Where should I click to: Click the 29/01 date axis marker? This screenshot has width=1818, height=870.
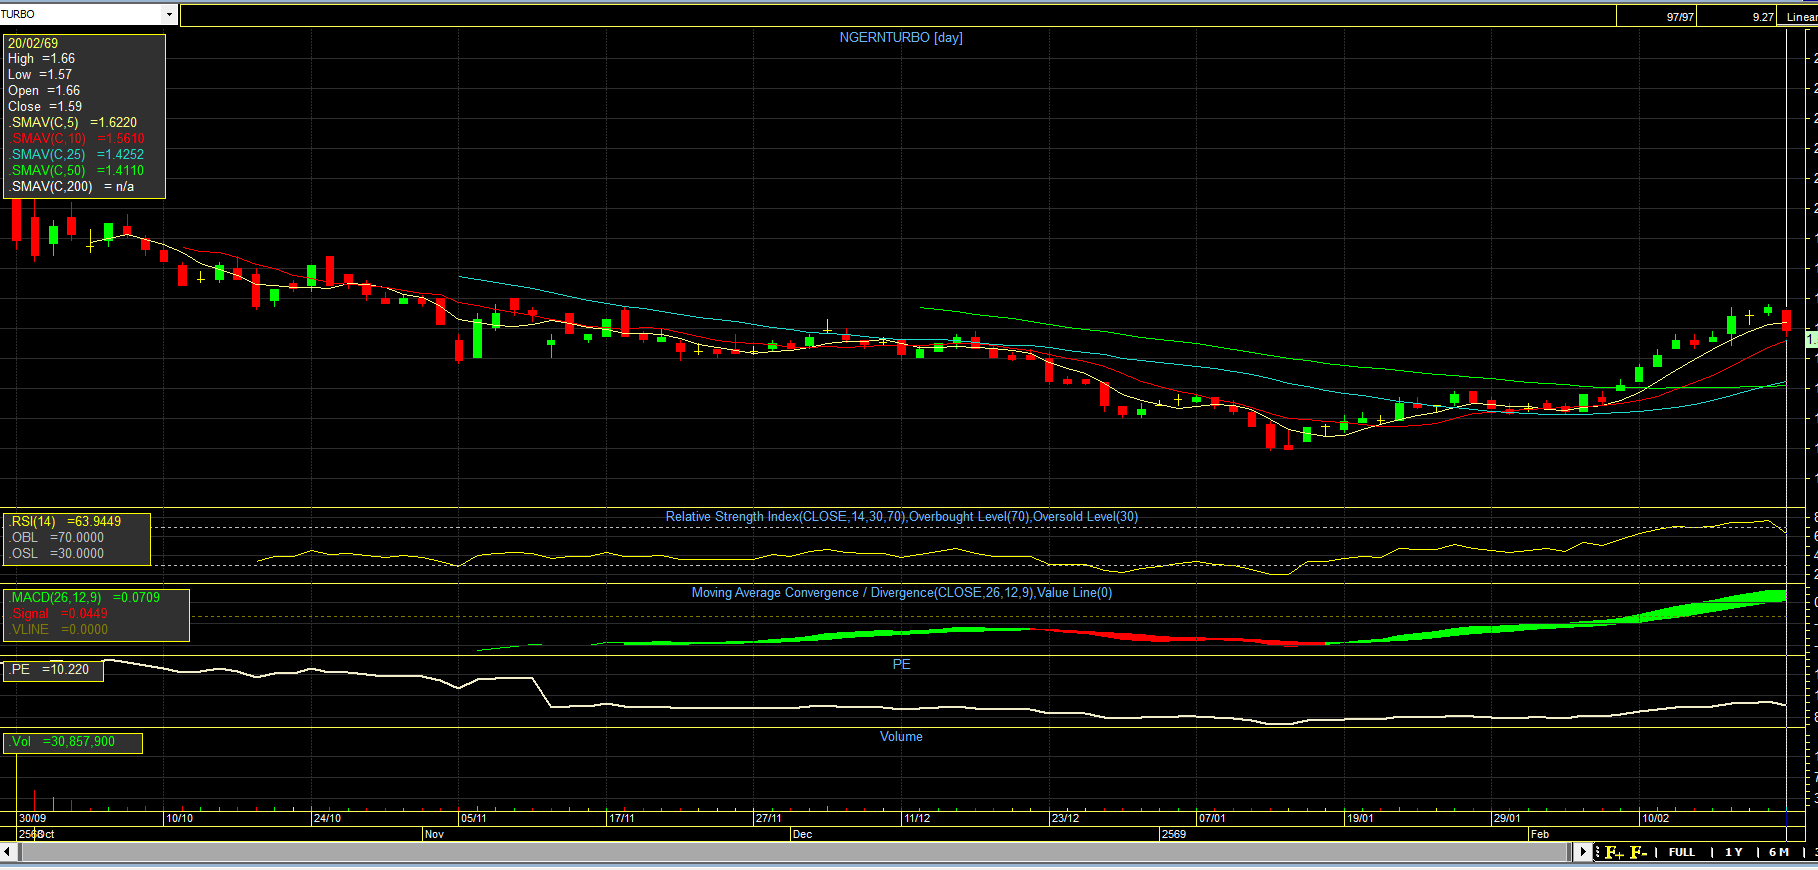[1507, 818]
